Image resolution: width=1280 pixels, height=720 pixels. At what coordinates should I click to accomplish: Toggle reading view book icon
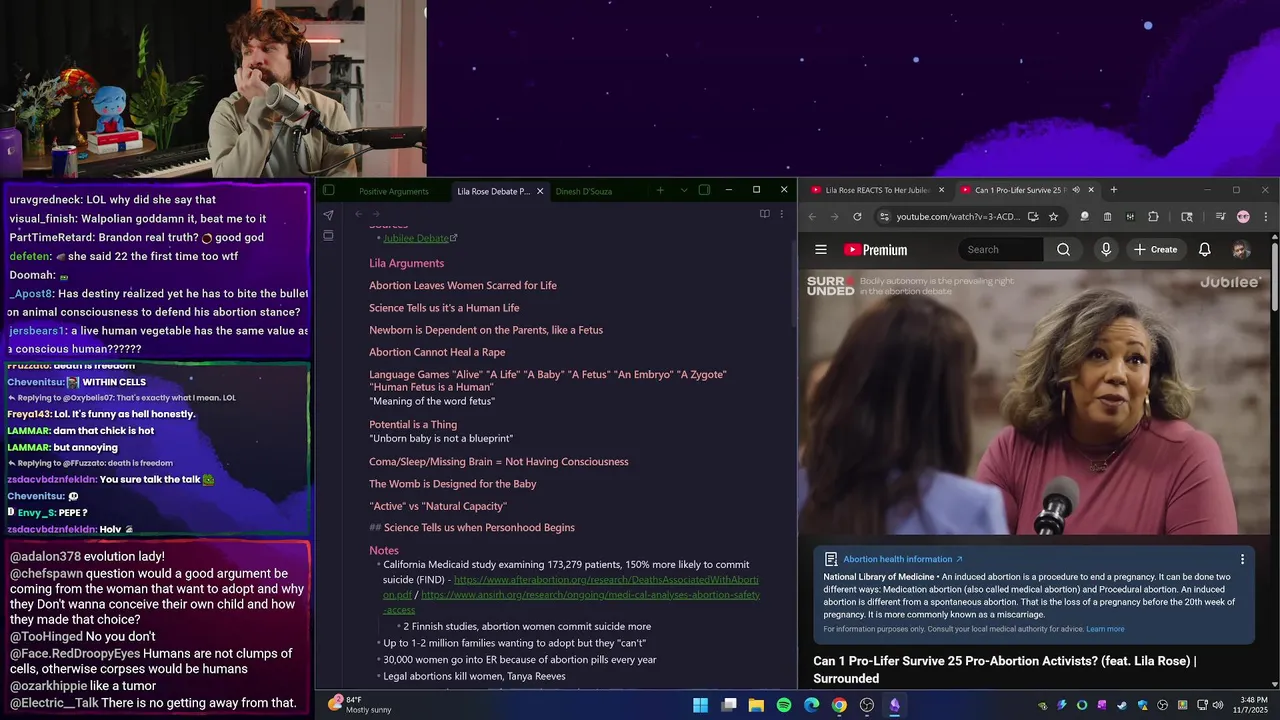765,214
